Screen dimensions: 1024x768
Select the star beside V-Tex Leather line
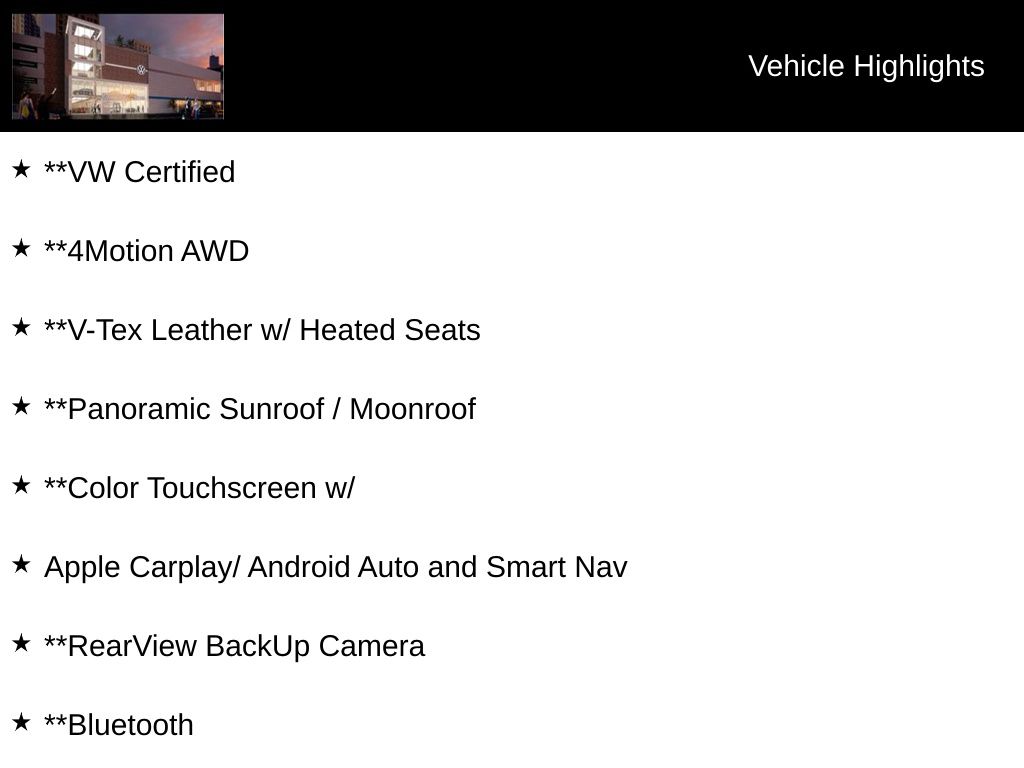[x=21, y=327]
